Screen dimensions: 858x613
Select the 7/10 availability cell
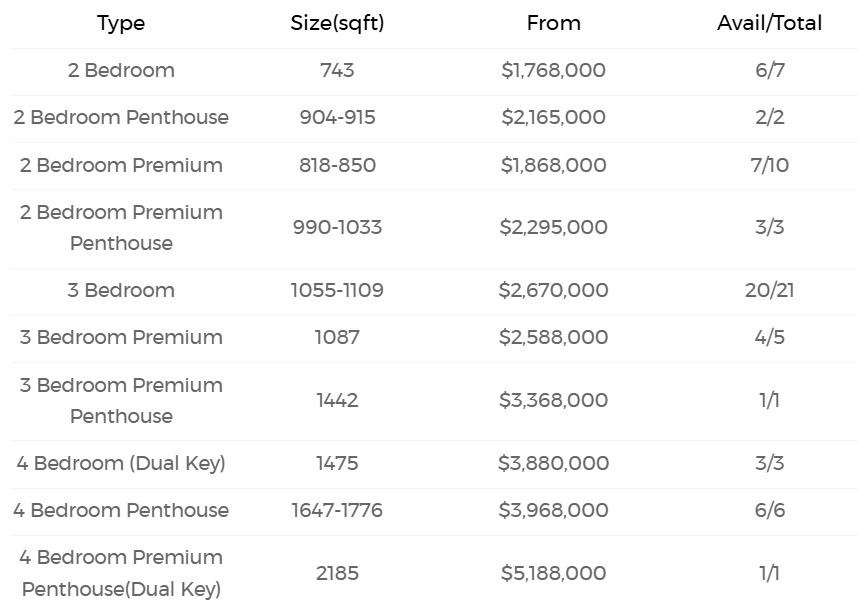click(x=769, y=165)
